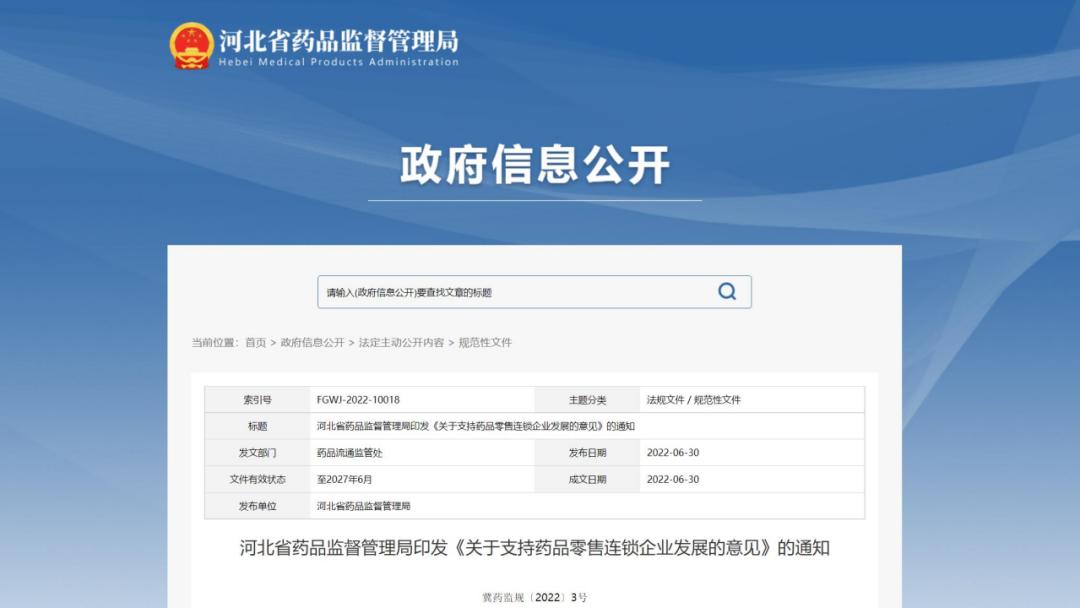Screen dimensions: 1080x608
Task: Click the 成文日期 value 2022-06-30
Action: 672,479
